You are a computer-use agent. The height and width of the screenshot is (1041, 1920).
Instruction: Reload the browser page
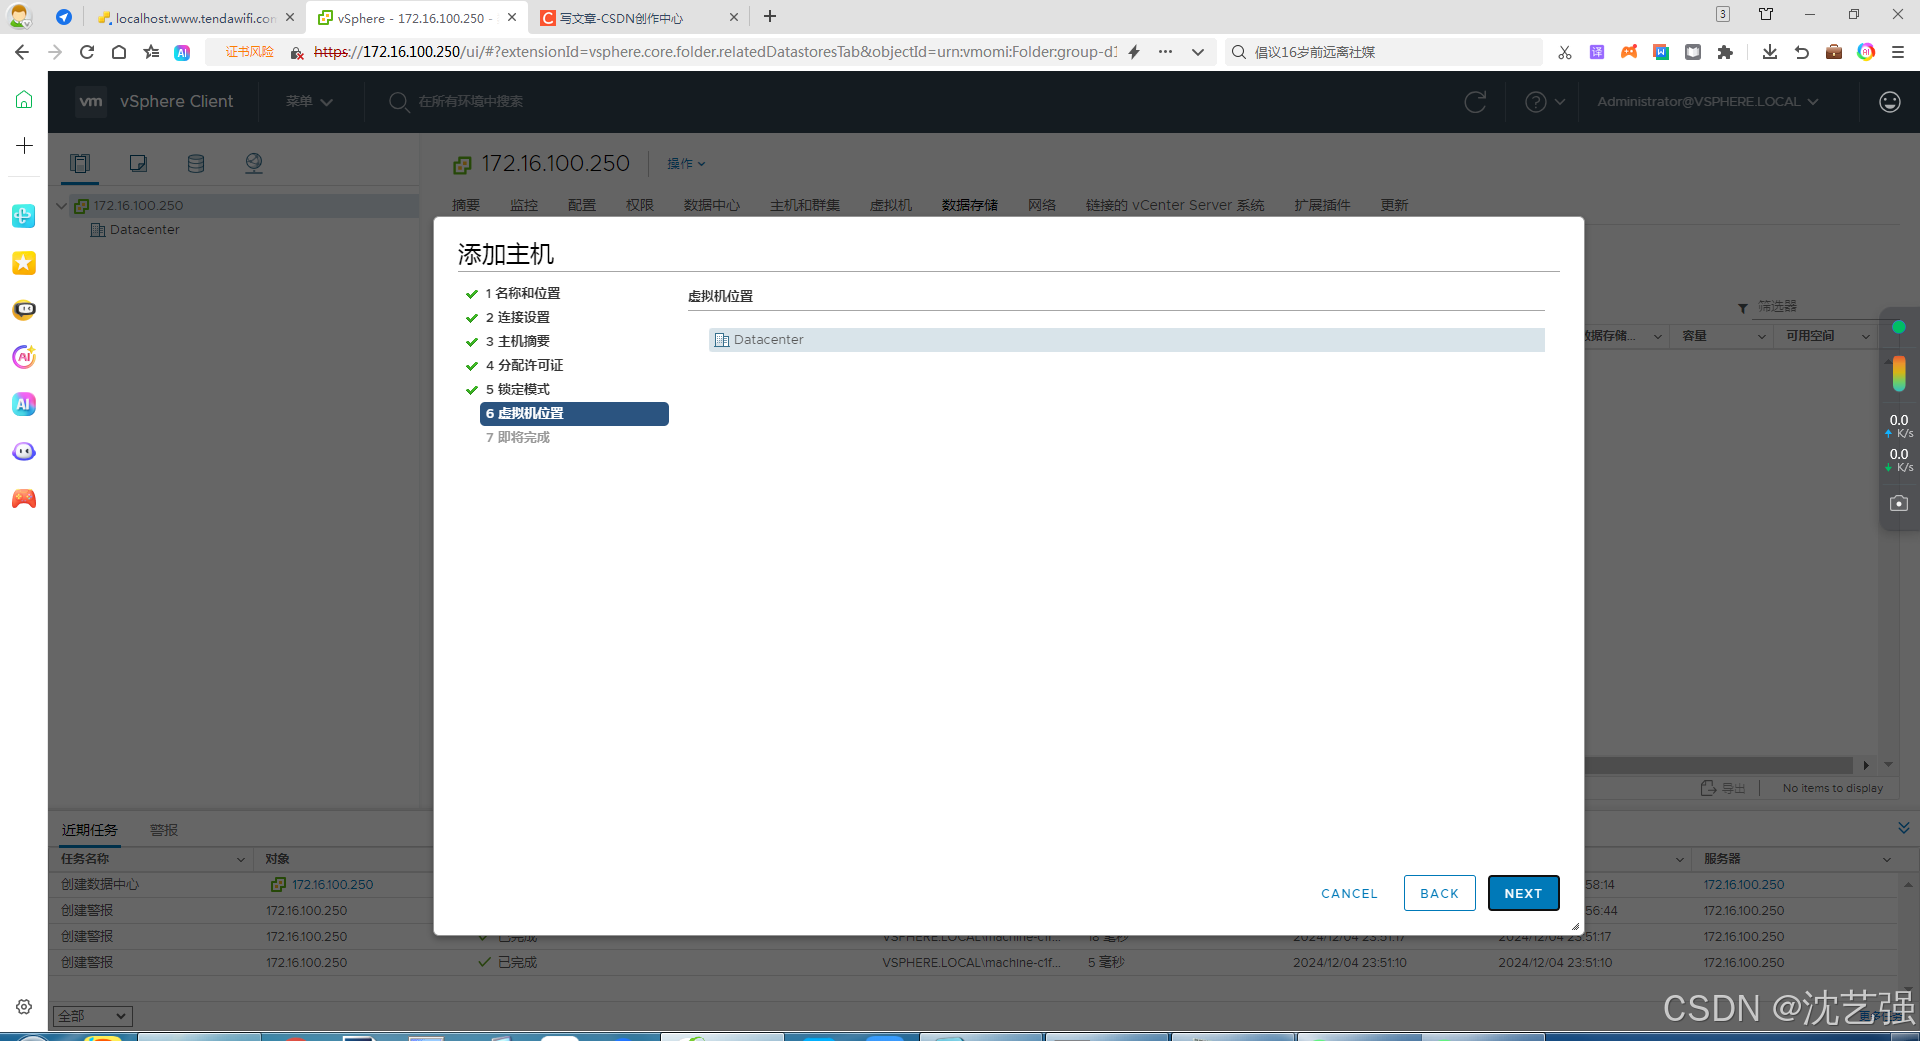[87, 52]
